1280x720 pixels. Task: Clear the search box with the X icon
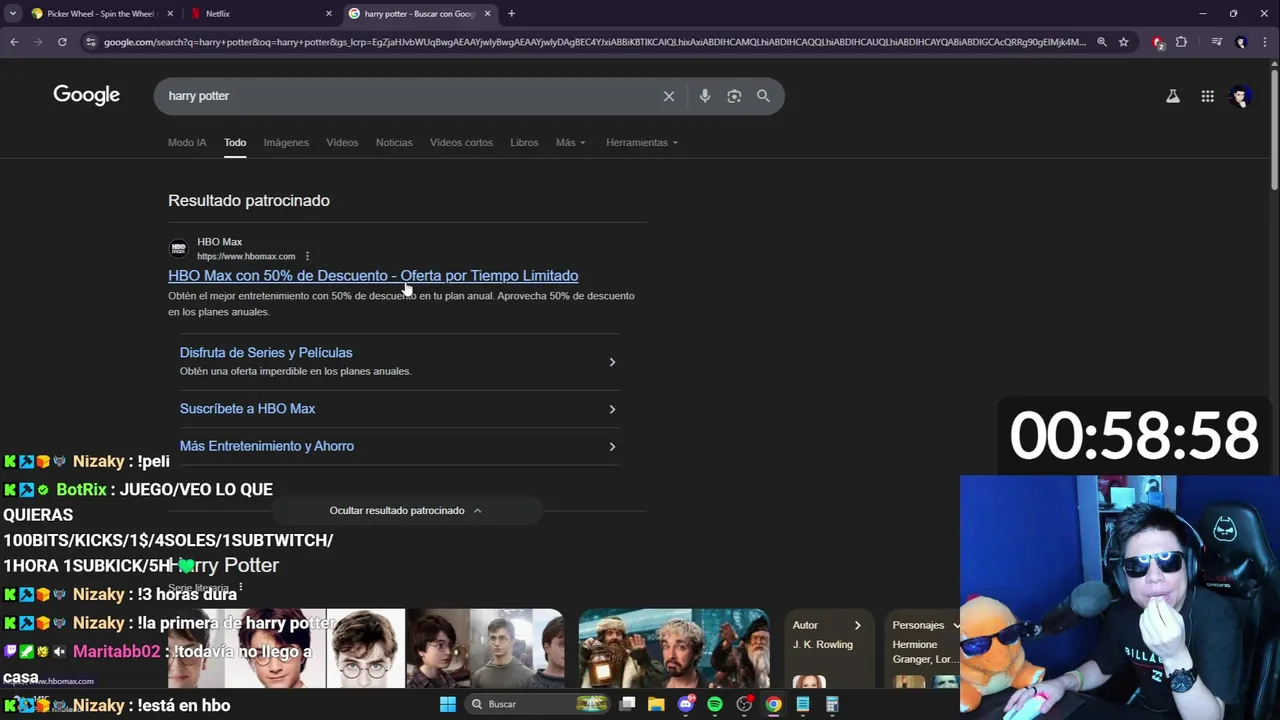[x=669, y=96]
